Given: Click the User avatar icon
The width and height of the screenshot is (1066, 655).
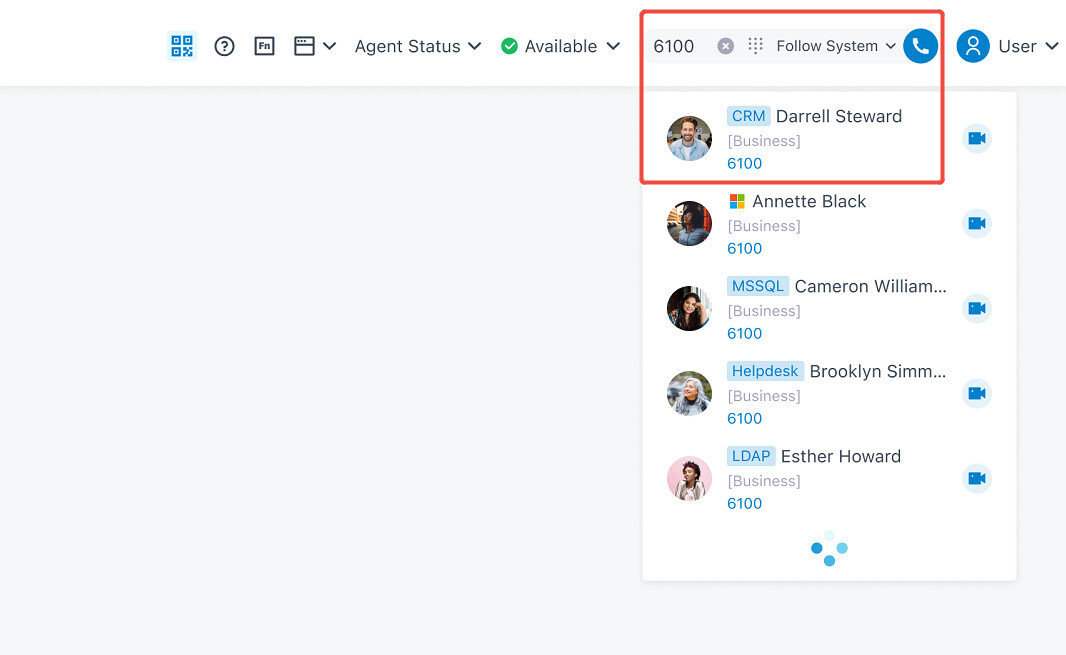Looking at the screenshot, I should tap(973, 46).
